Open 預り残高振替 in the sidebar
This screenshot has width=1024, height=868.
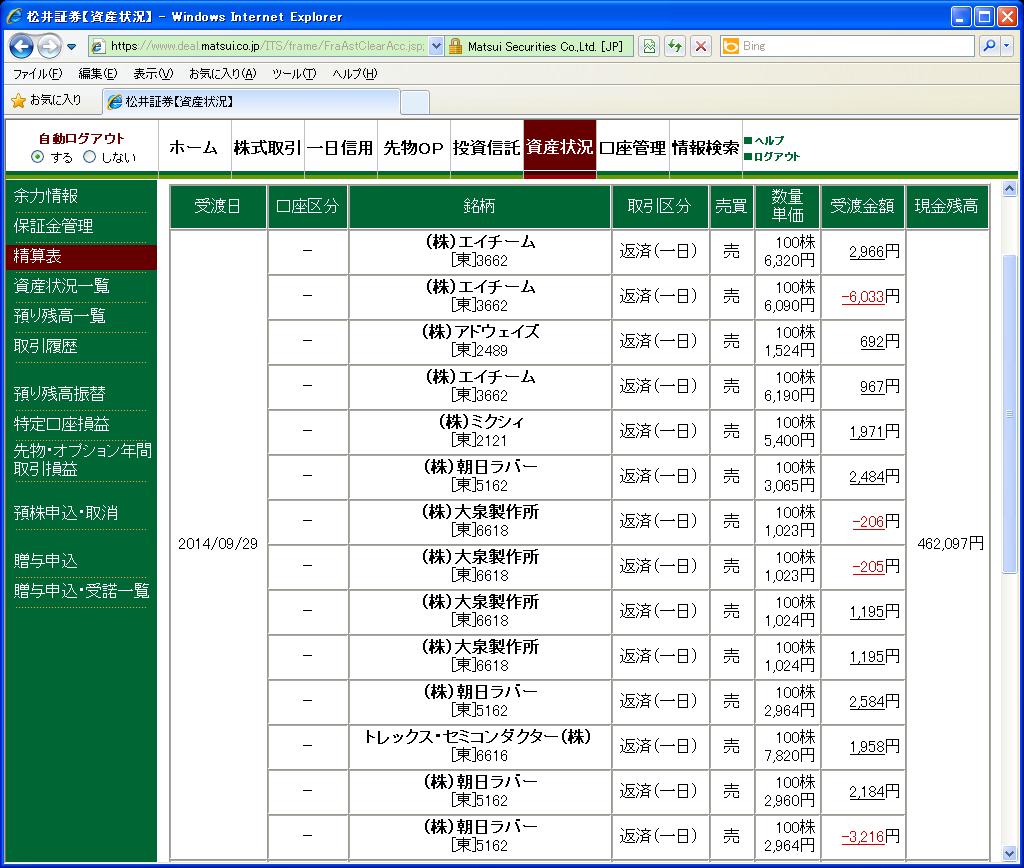click(x=59, y=394)
